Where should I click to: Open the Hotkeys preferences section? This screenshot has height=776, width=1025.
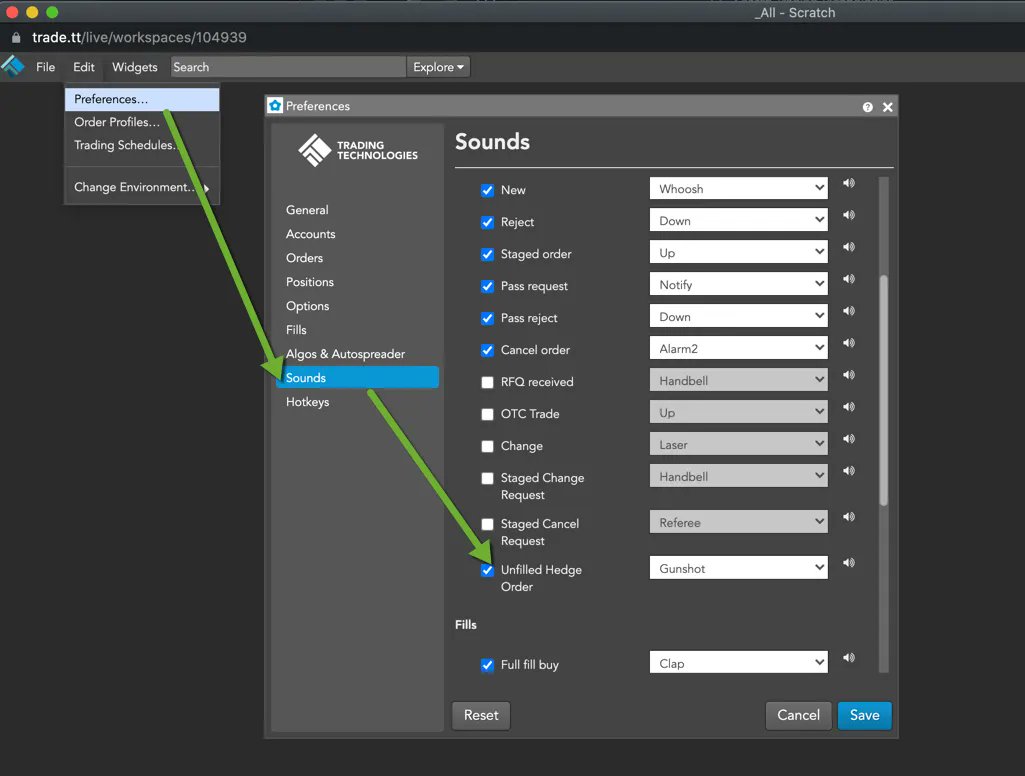[307, 402]
